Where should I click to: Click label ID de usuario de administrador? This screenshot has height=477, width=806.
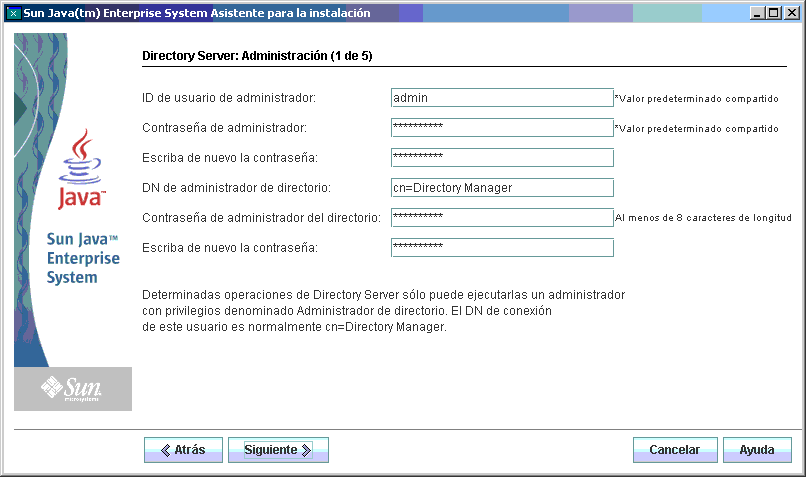point(229,98)
